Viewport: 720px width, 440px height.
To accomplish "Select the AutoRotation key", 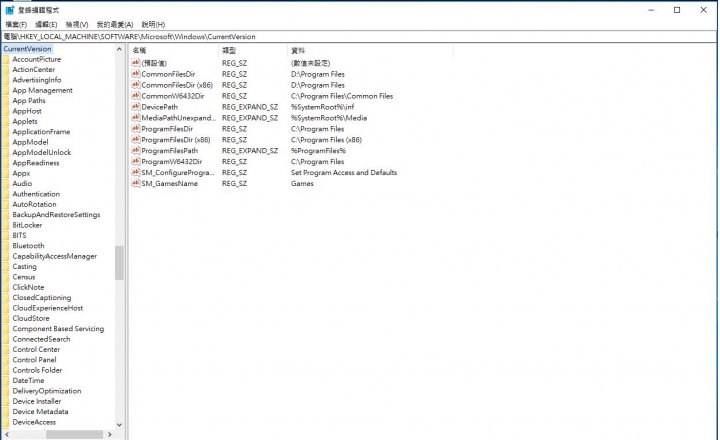I will (34, 204).
